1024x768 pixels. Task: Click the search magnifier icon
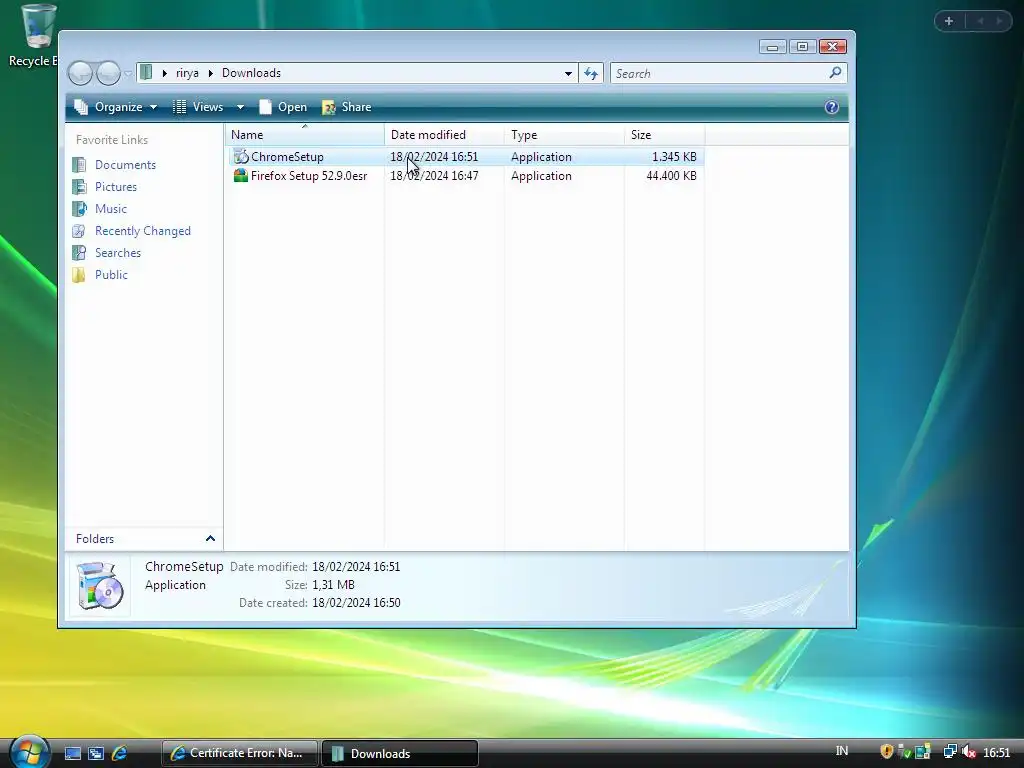click(835, 73)
